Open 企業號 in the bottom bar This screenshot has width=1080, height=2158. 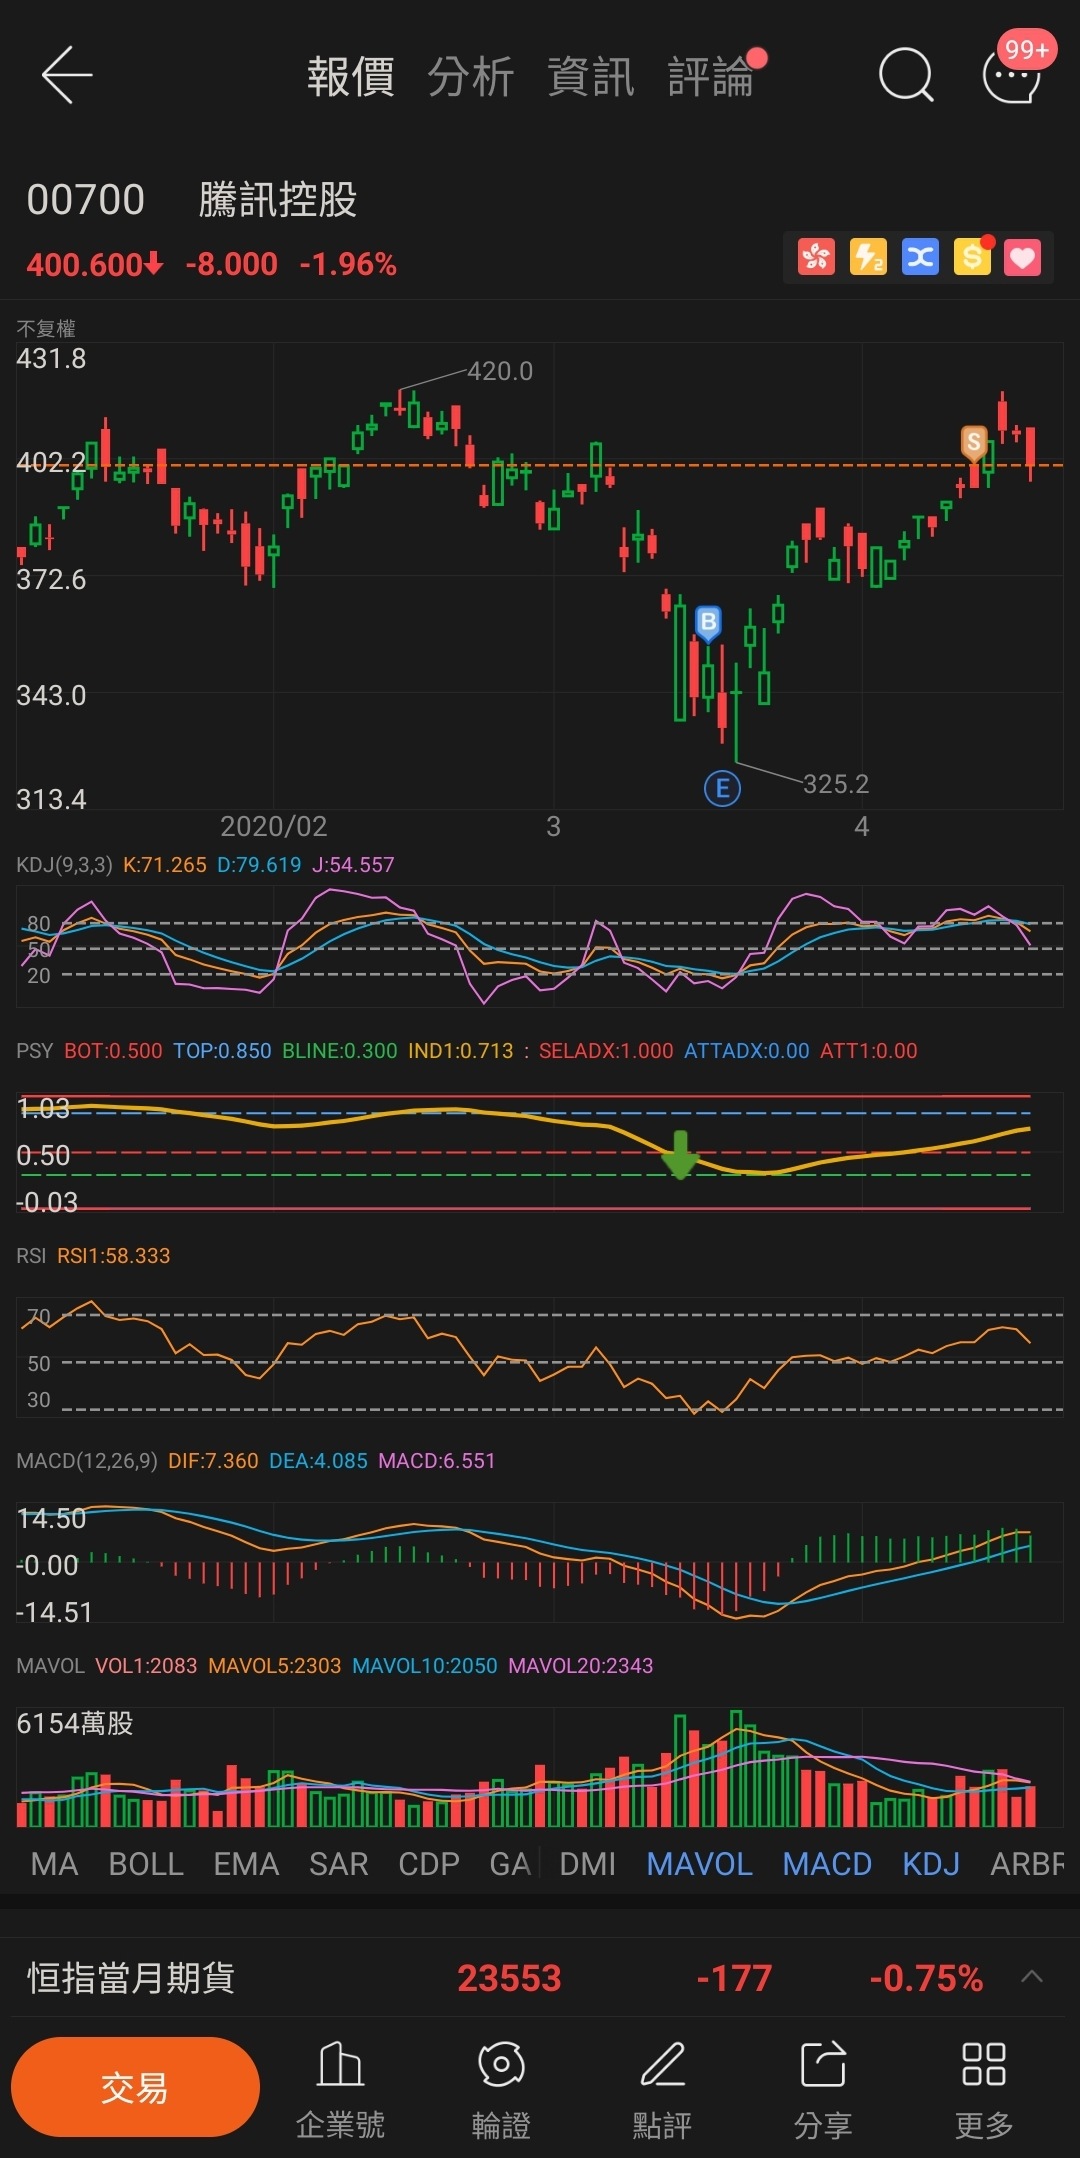point(340,2088)
